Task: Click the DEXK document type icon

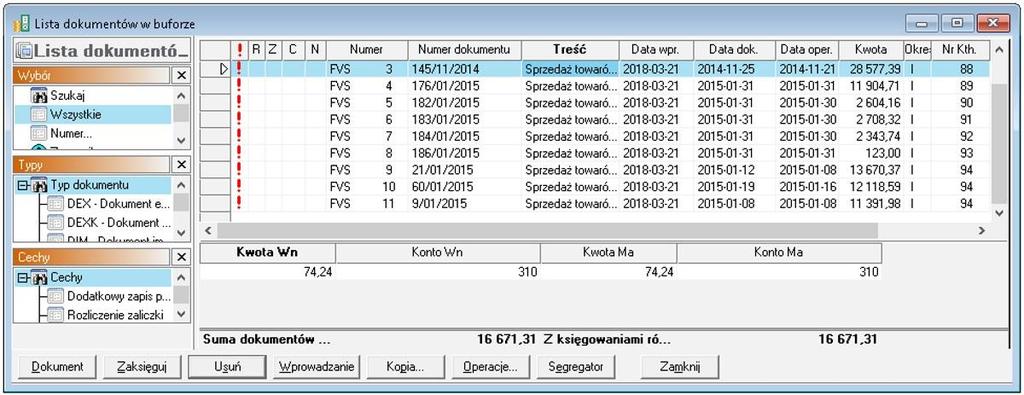Action: (x=57, y=222)
